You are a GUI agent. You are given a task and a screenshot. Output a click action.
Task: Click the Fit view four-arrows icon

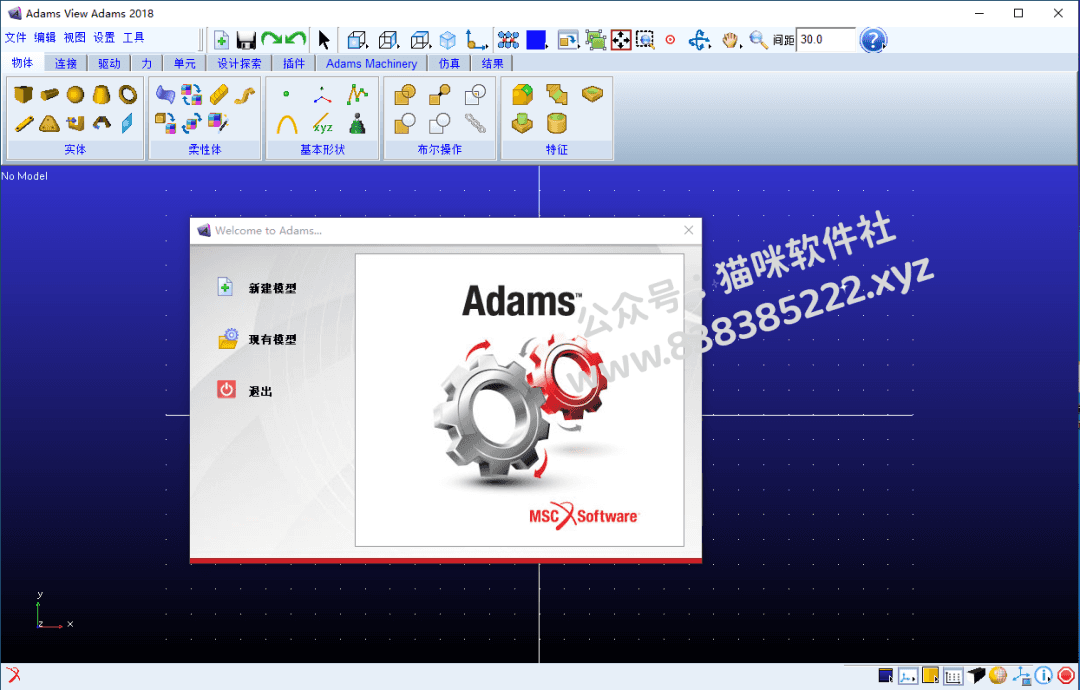621,40
